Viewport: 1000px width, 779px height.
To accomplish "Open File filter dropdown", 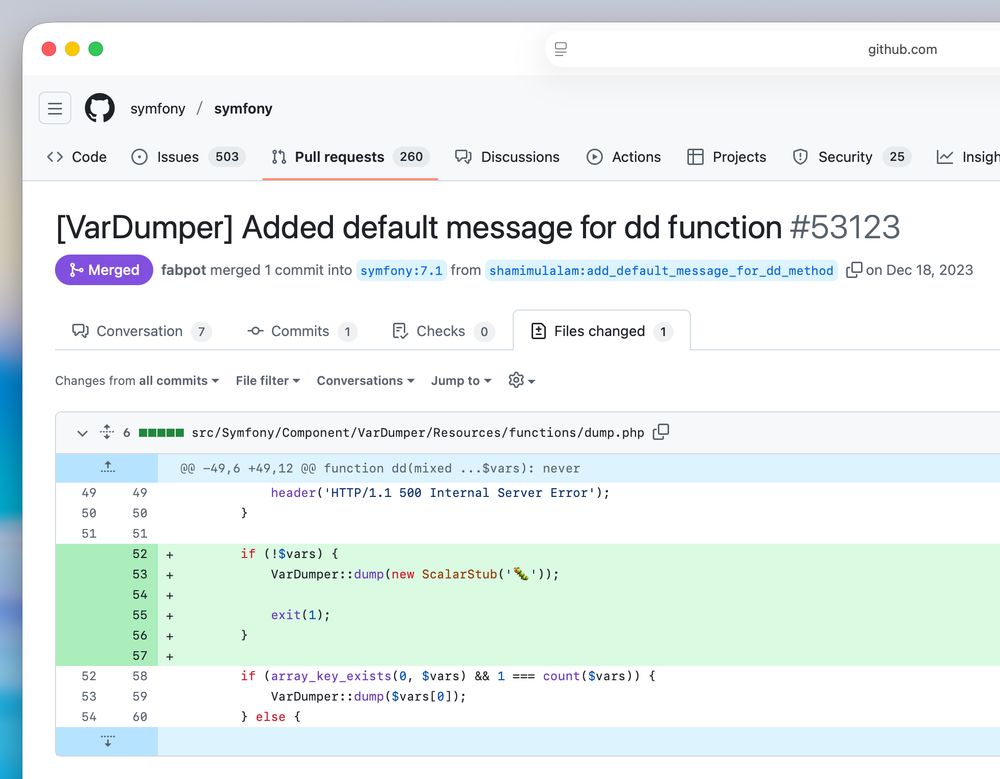I will [x=268, y=380].
